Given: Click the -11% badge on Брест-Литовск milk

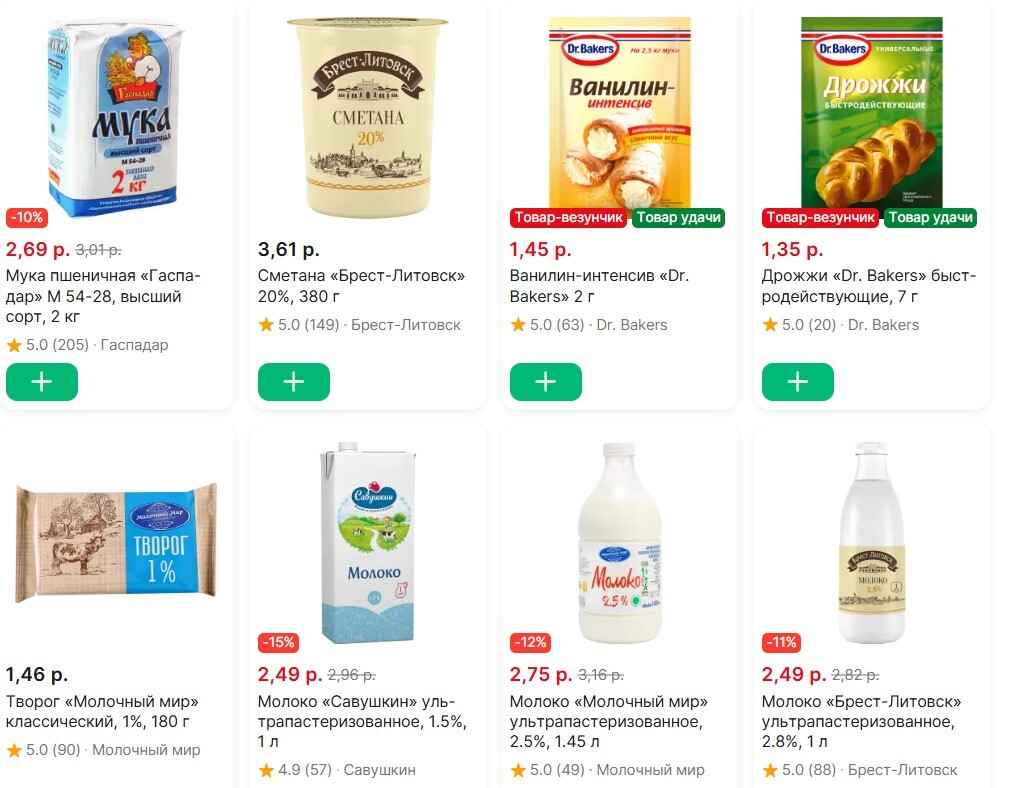Looking at the screenshot, I should (780, 642).
